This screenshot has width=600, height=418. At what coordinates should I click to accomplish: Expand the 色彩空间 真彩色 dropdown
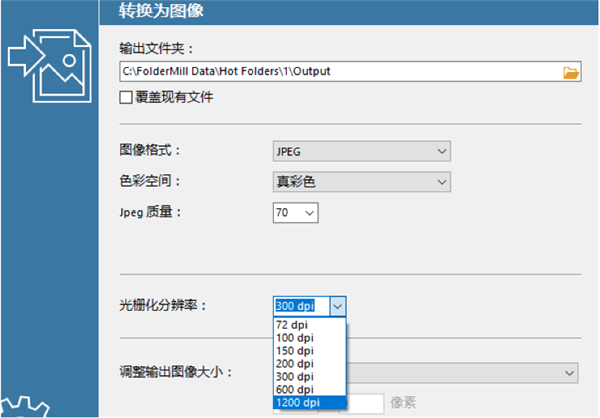click(x=362, y=182)
